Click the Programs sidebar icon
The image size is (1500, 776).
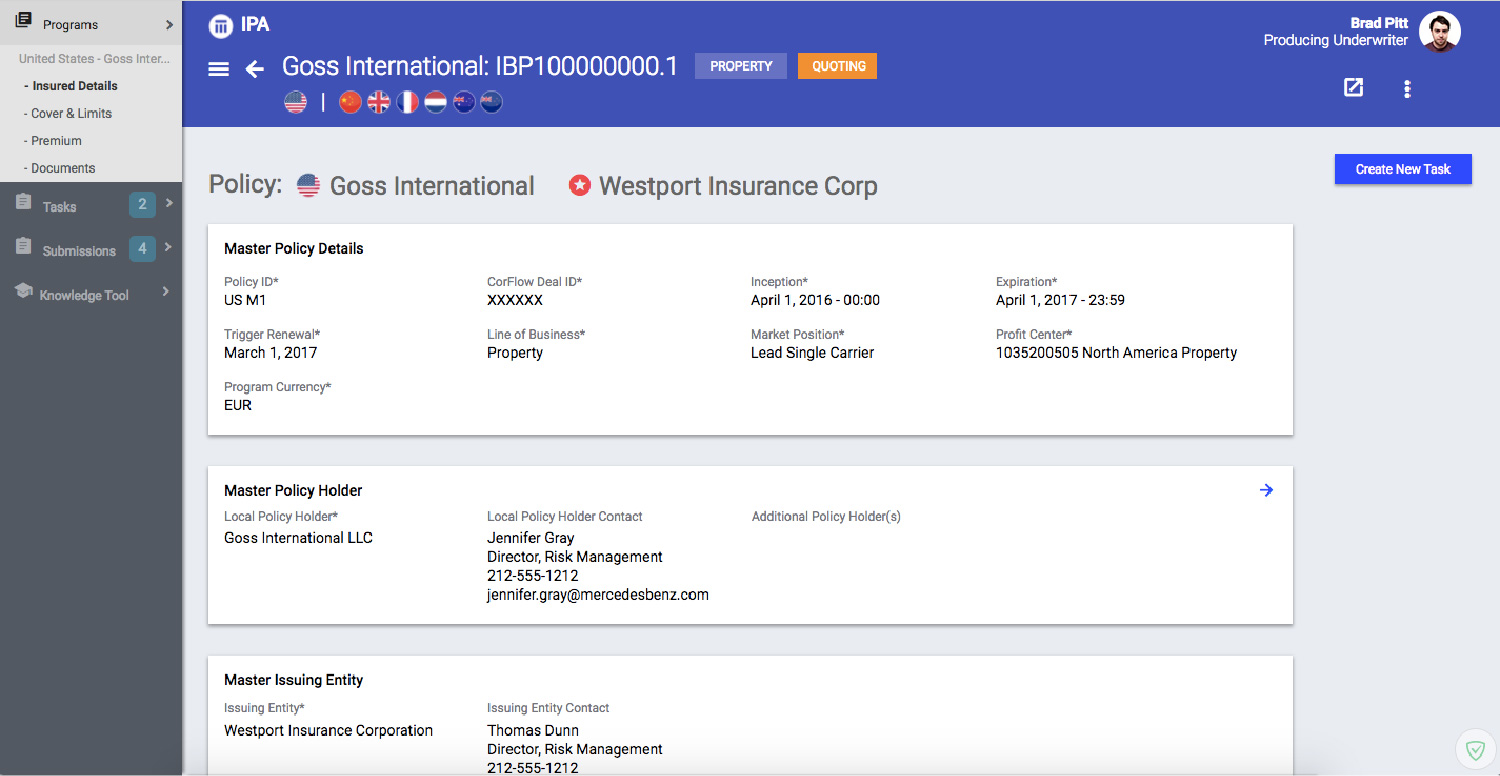point(23,21)
